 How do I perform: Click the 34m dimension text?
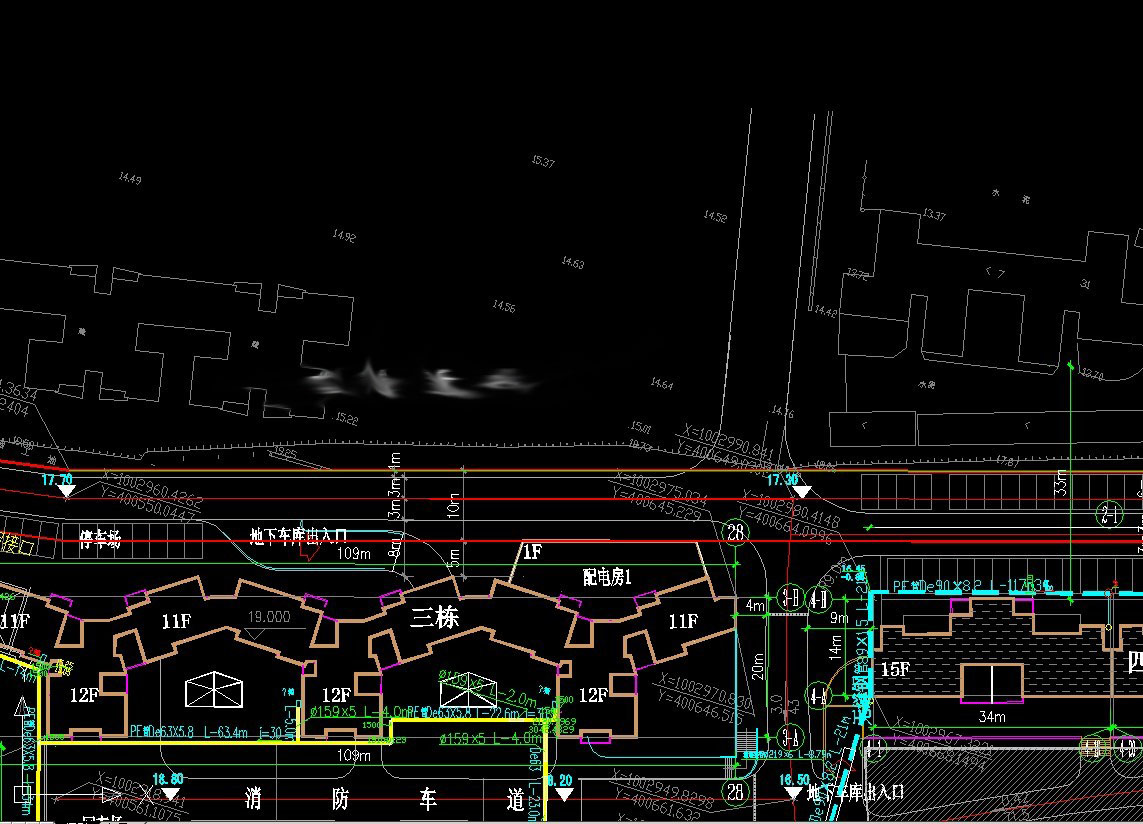(991, 716)
